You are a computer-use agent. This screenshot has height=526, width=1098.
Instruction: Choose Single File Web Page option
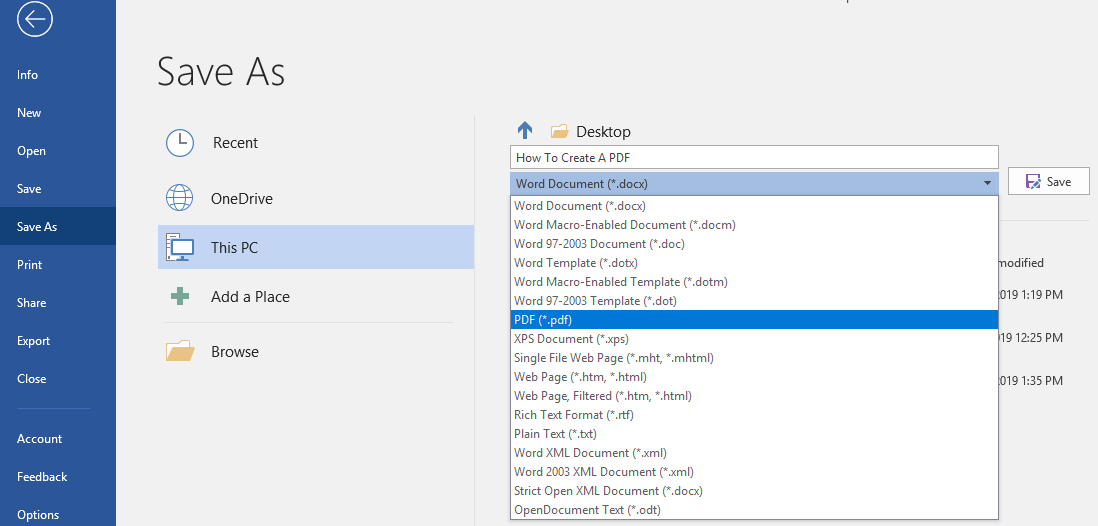(x=754, y=357)
